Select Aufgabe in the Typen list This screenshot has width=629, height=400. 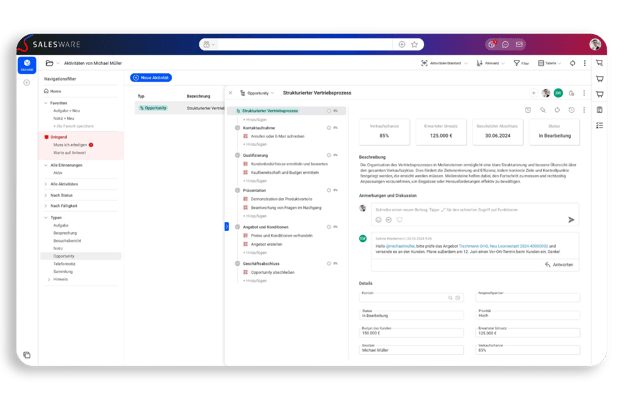tap(61, 225)
